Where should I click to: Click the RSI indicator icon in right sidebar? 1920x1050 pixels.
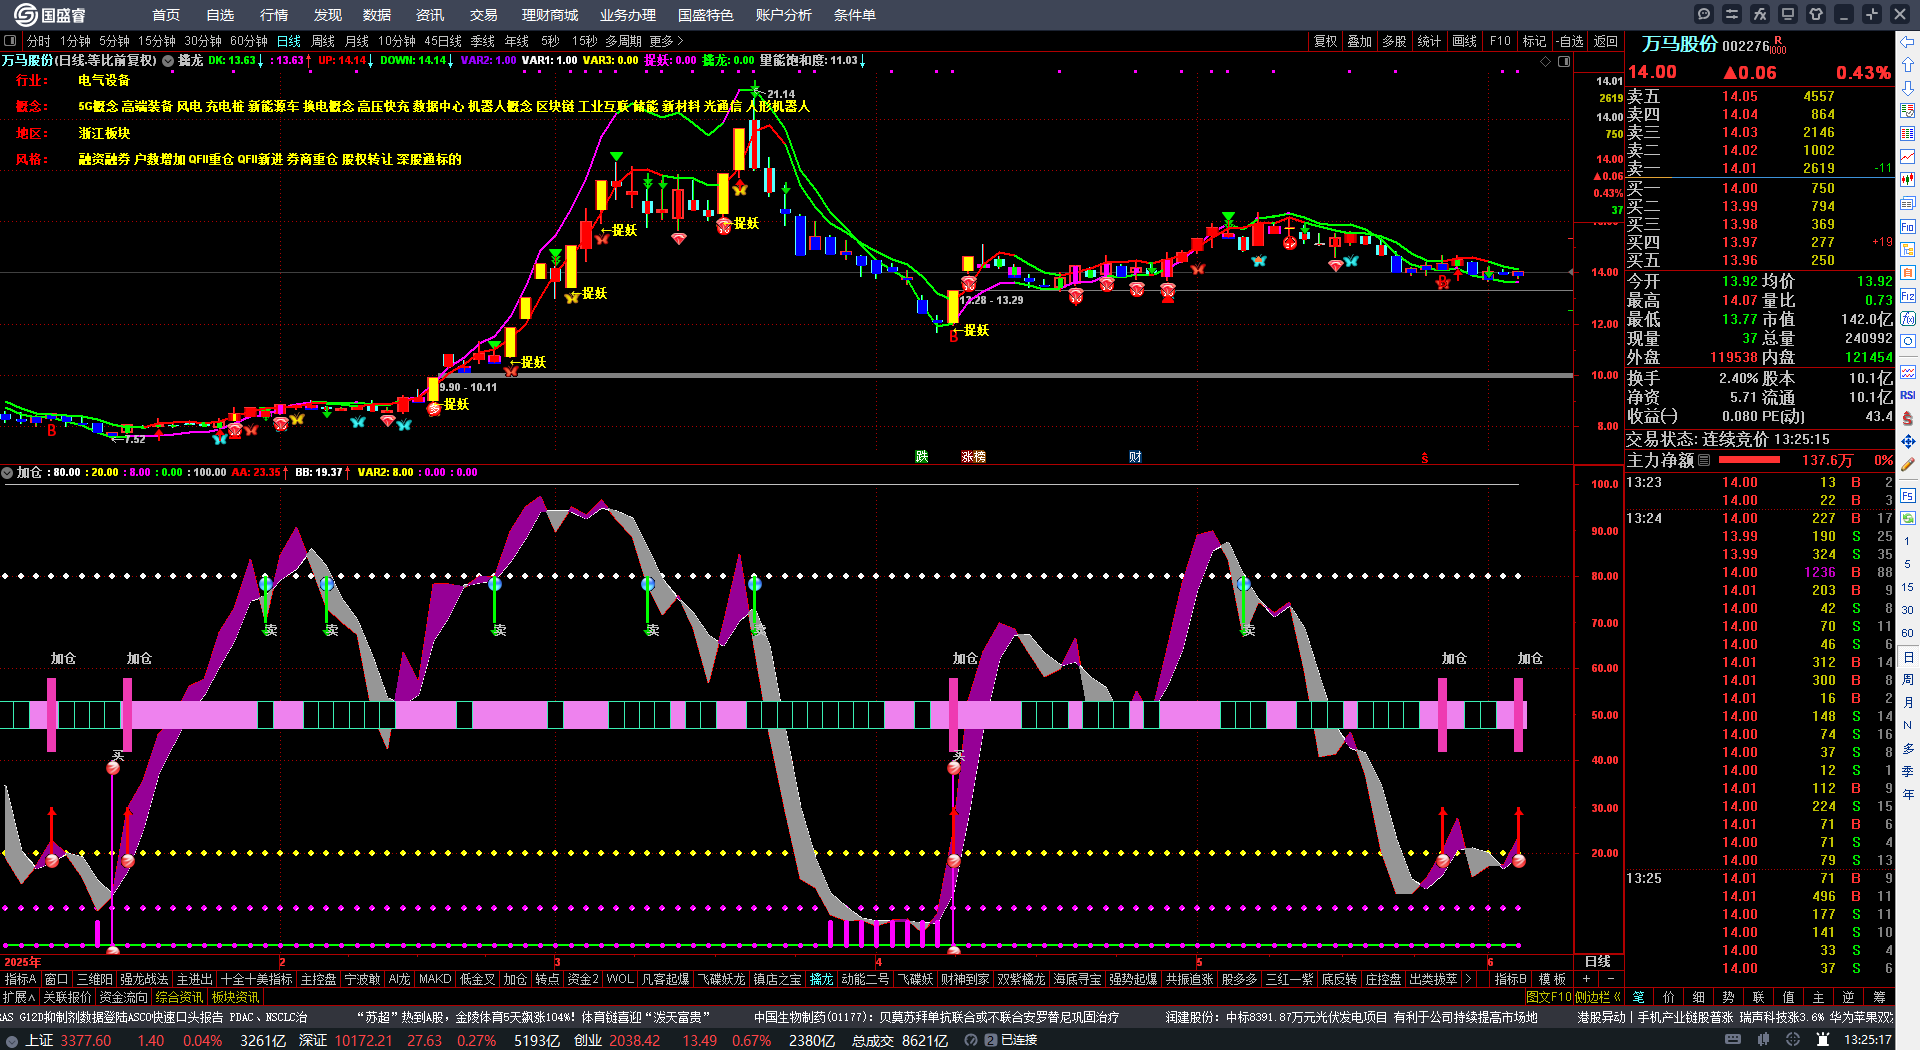tap(1908, 395)
